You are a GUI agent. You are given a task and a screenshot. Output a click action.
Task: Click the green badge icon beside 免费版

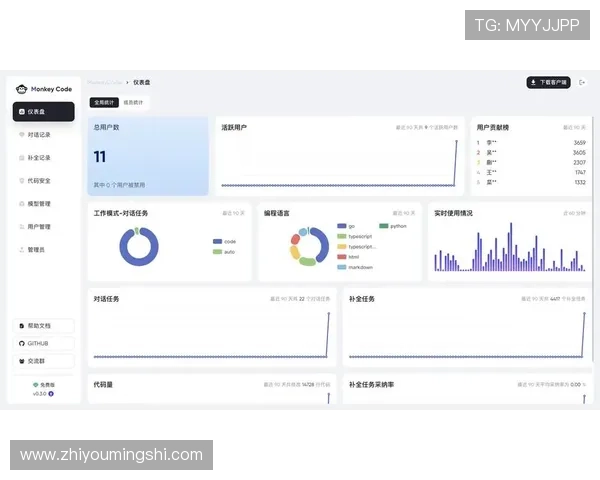click(x=36, y=385)
